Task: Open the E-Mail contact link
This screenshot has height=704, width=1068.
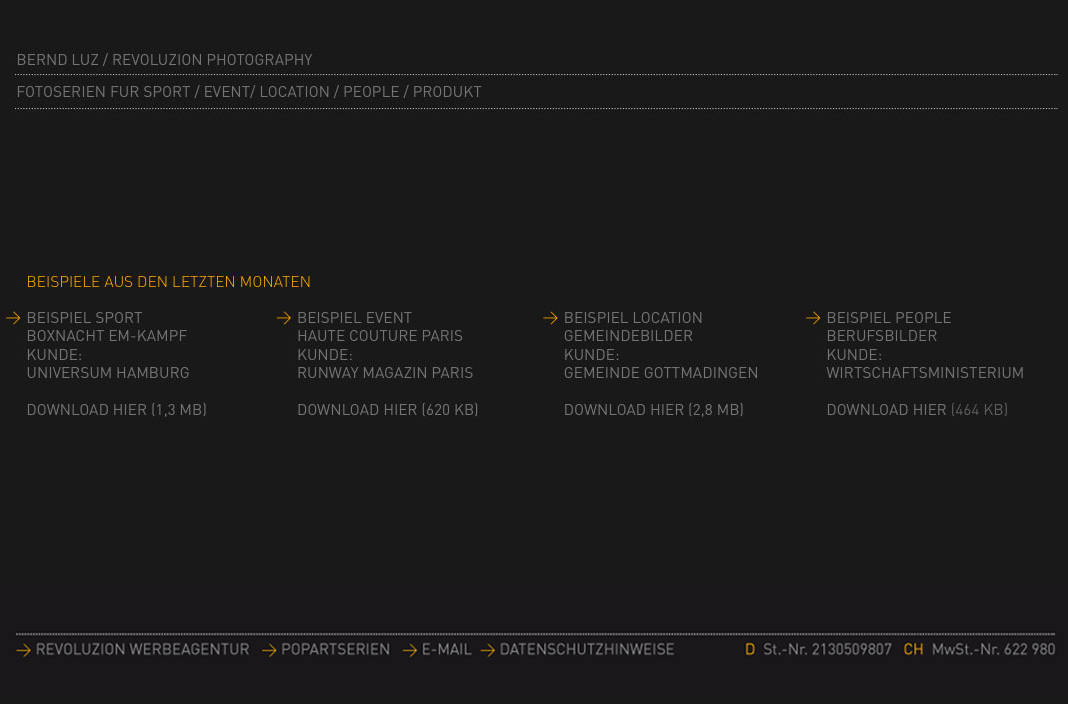Action: click(446, 650)
